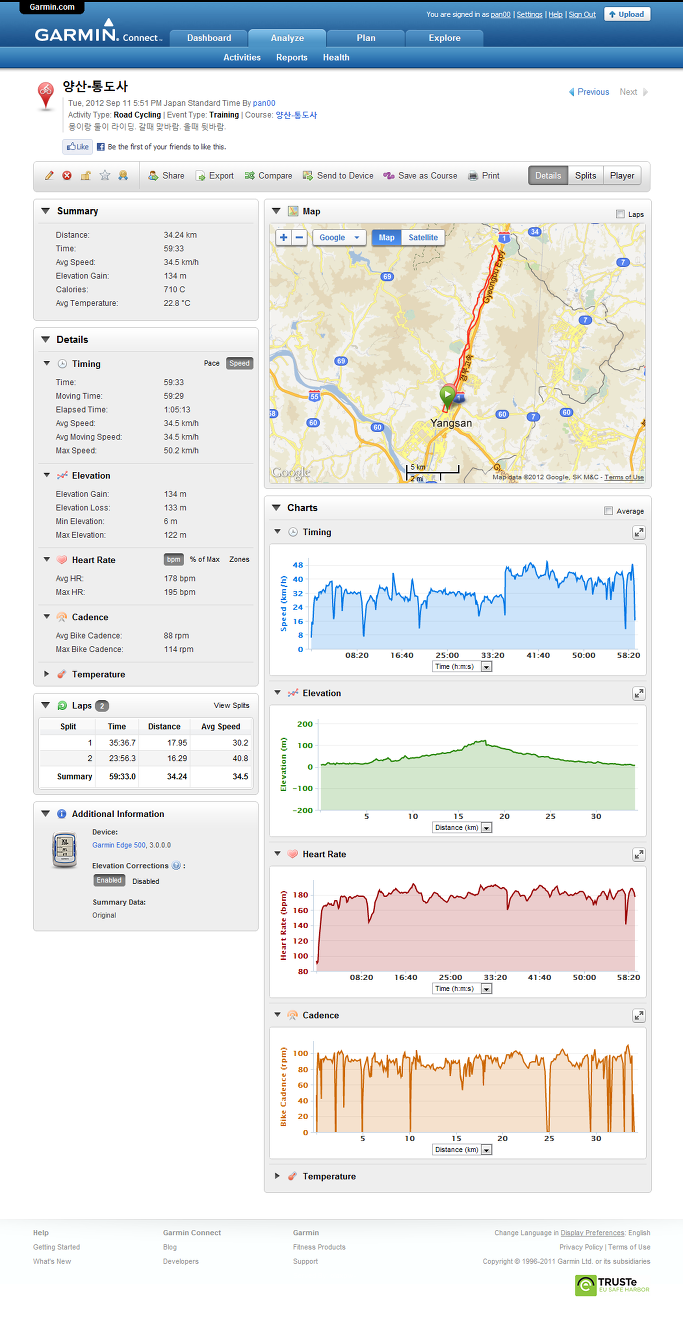The height and width of the screenshot is (1319, 683).
Task: Click the Facebook Like button
Action: coord(78,146)
